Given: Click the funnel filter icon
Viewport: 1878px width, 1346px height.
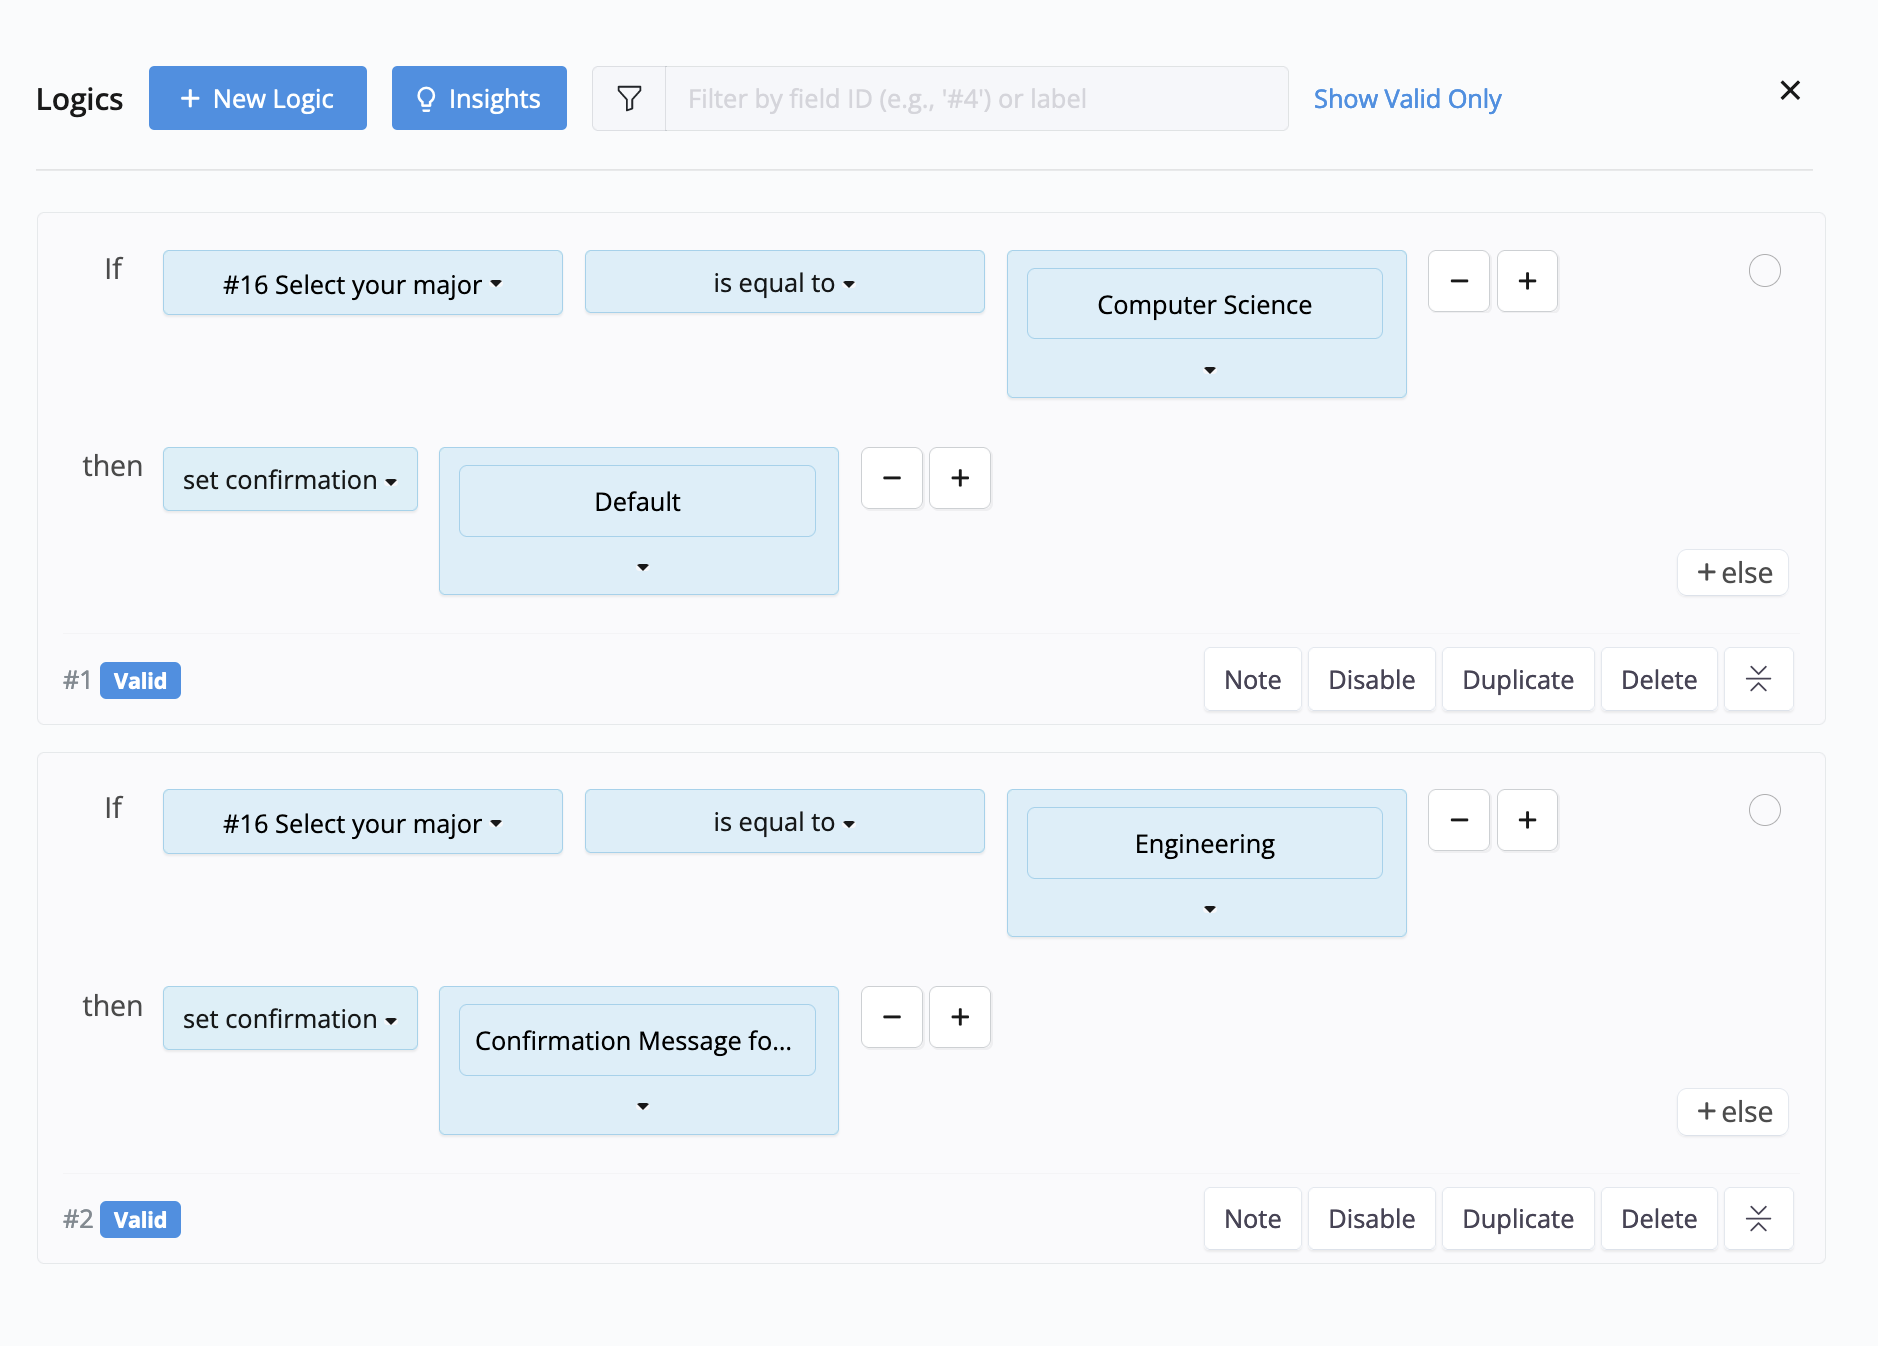Looking at the screenshot, I should [629, 99].
